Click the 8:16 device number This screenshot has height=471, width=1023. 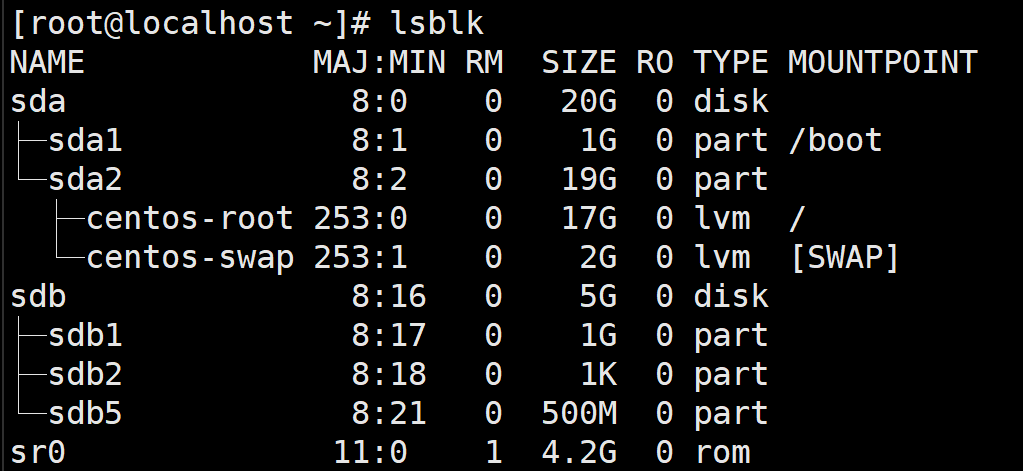(389, 296)
